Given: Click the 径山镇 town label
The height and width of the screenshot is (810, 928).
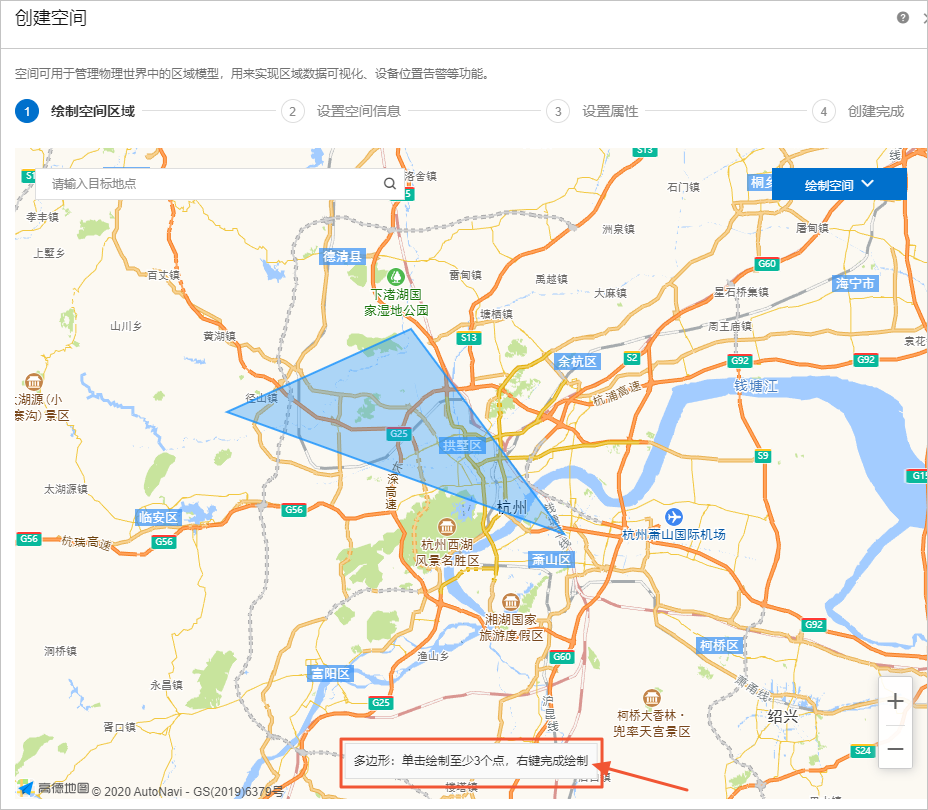Looking at the screenshot, I should tap(262, 398).
